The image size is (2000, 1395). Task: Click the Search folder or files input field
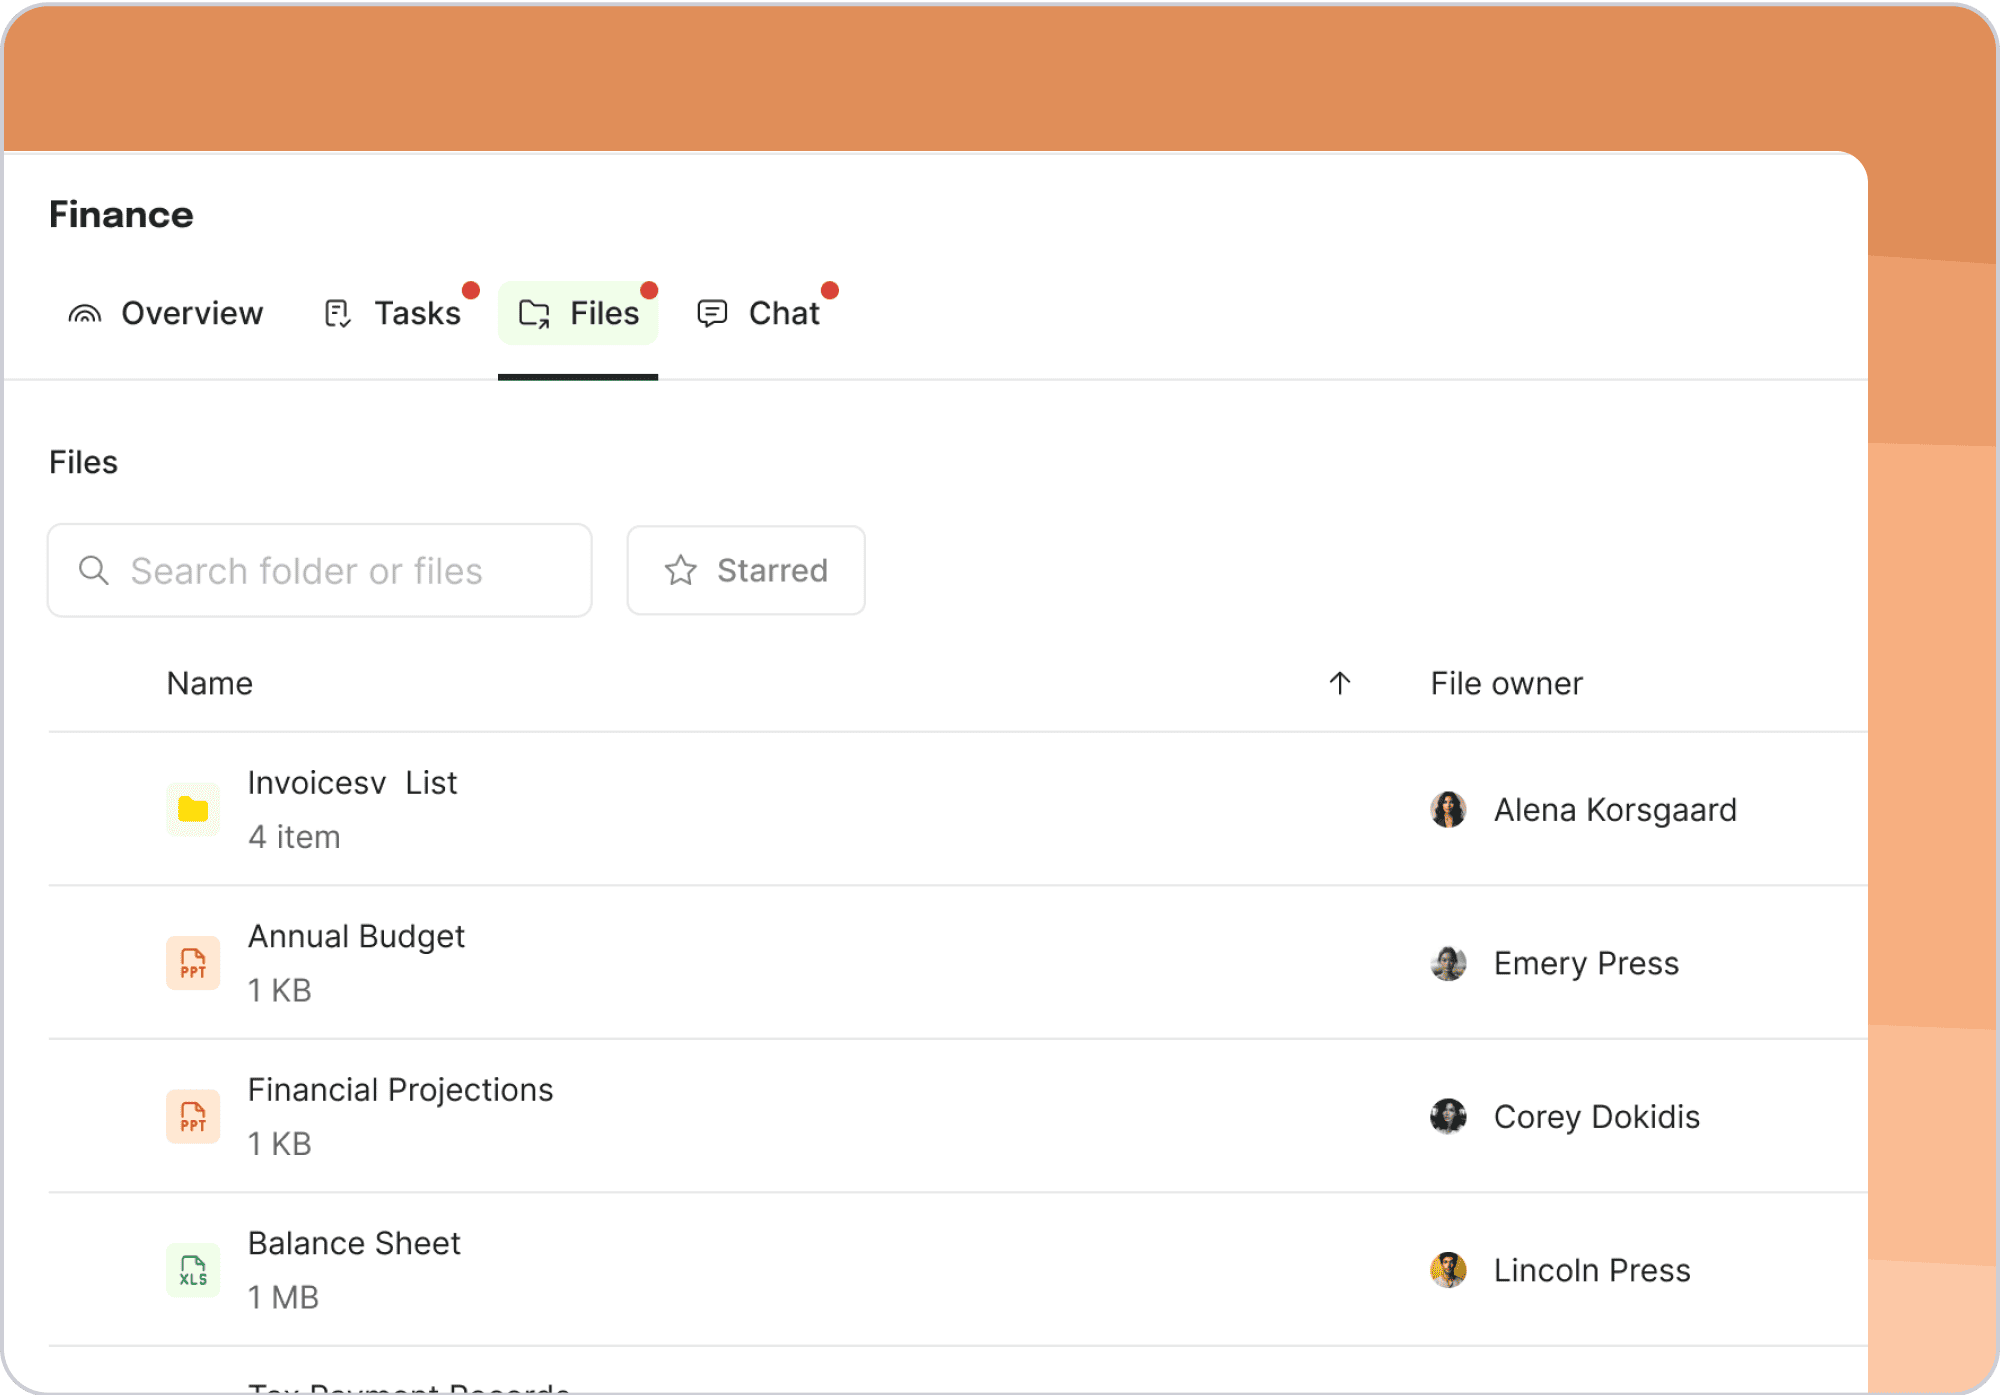(320, 570)
